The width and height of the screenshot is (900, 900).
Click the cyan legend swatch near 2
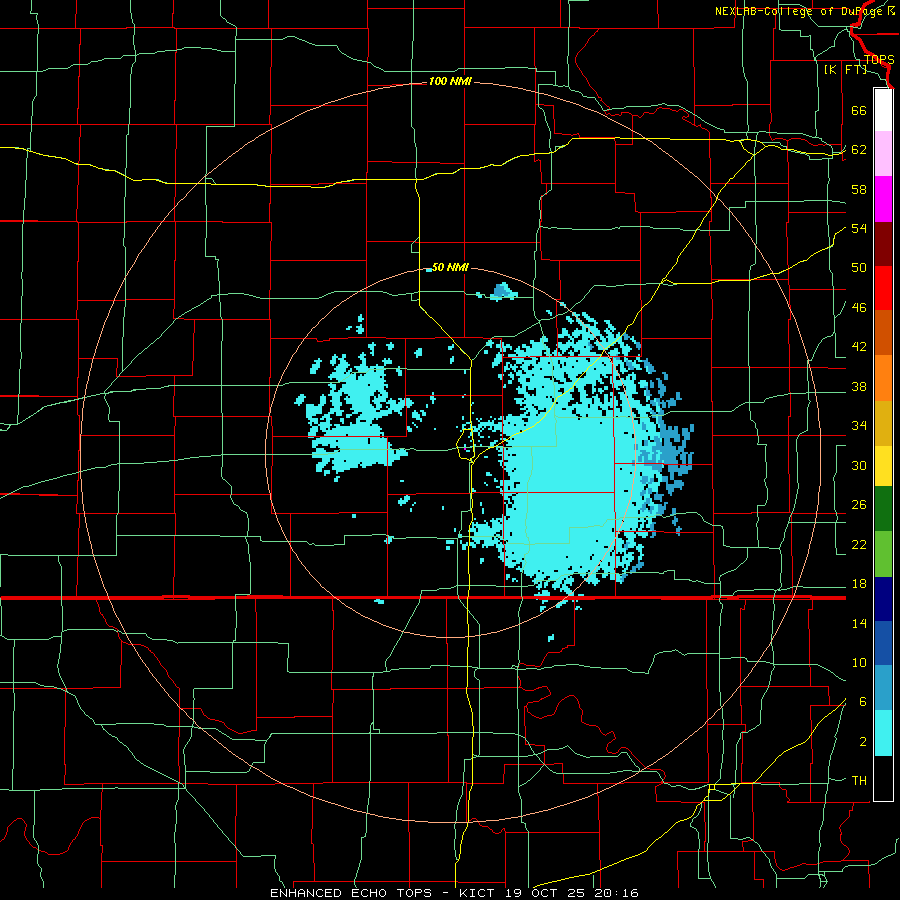point(883,733)
